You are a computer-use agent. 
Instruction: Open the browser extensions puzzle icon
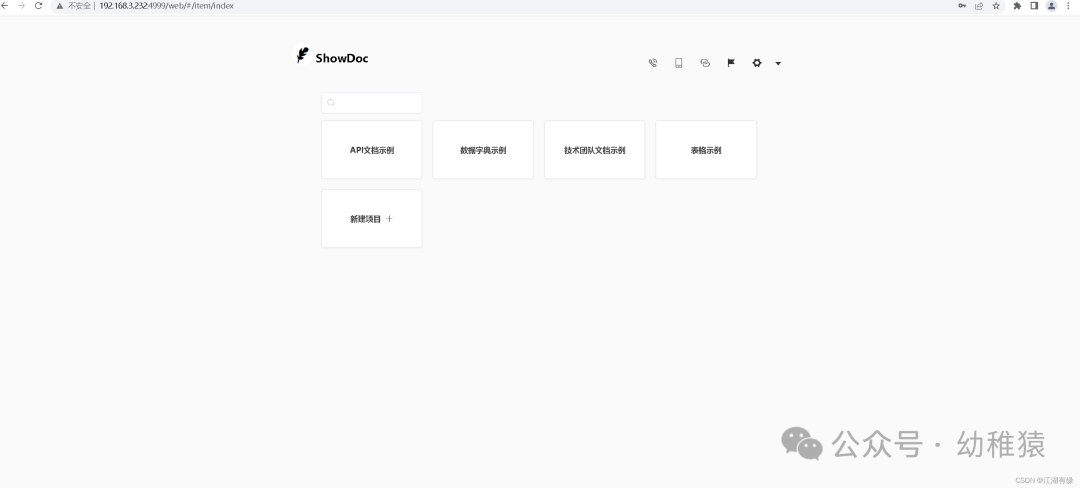pyautogui.click(x=1017, y=6)
